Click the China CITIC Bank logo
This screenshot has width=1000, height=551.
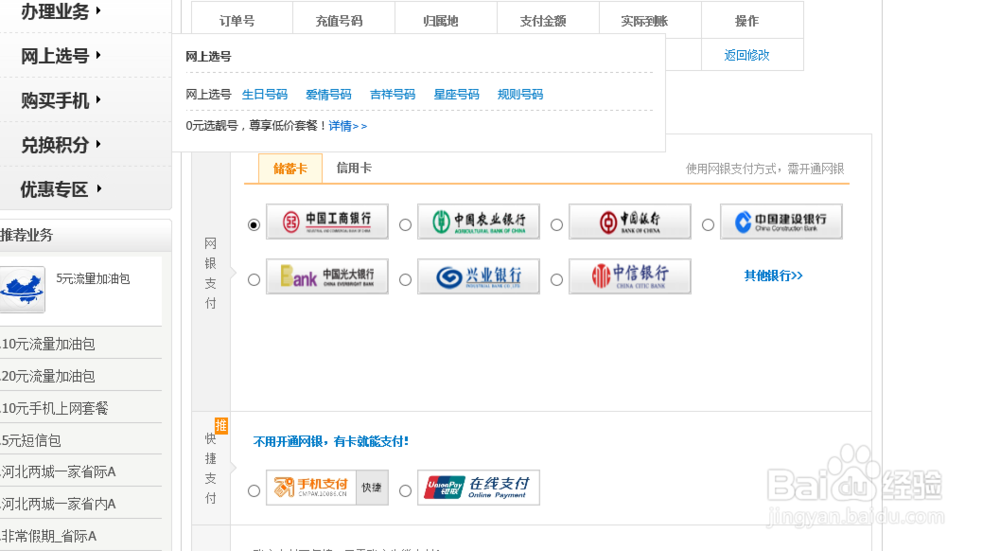(630, 276)
